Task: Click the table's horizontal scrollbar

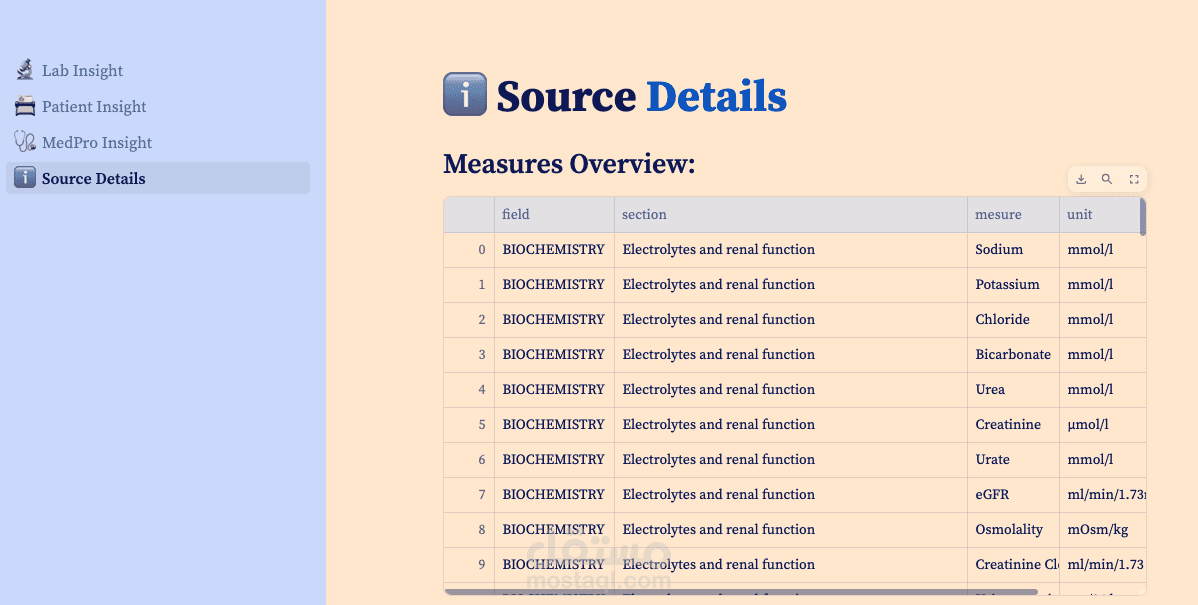Action: [x=700, y=592]
